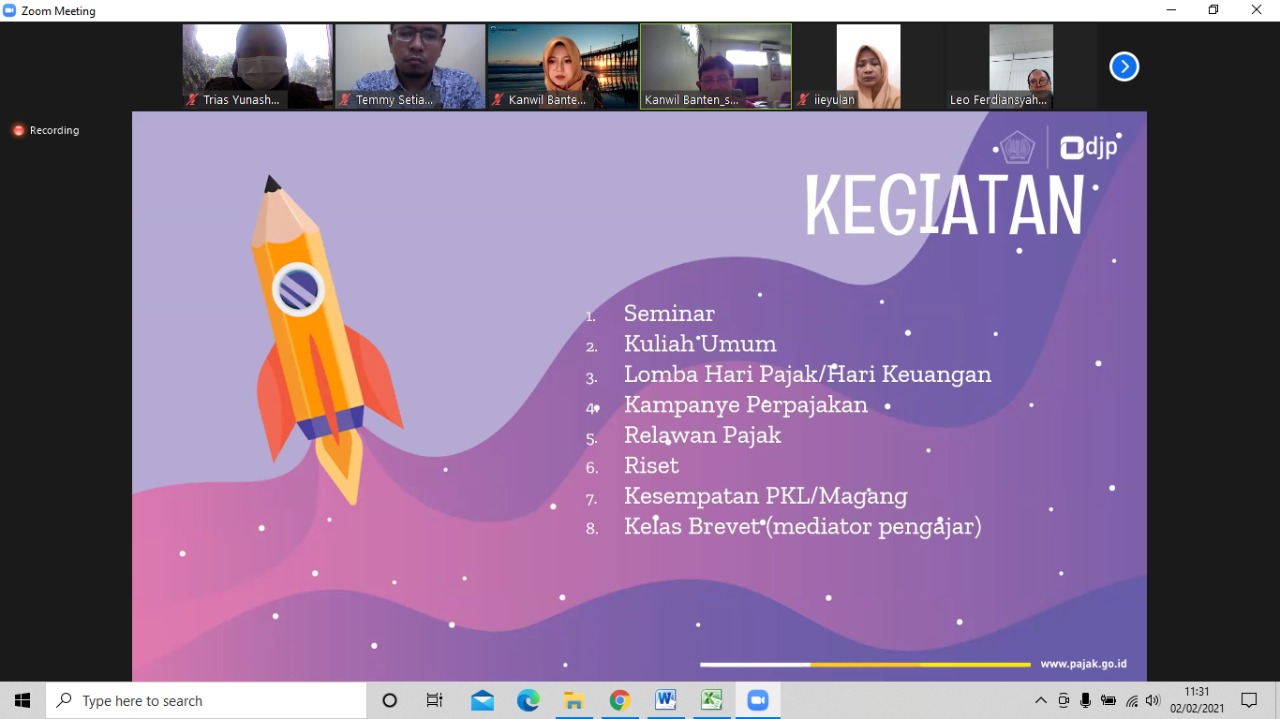Click the 'Type here to search' box
The height and width of the screenshot is (719, 1280).
tap(206, 700)
